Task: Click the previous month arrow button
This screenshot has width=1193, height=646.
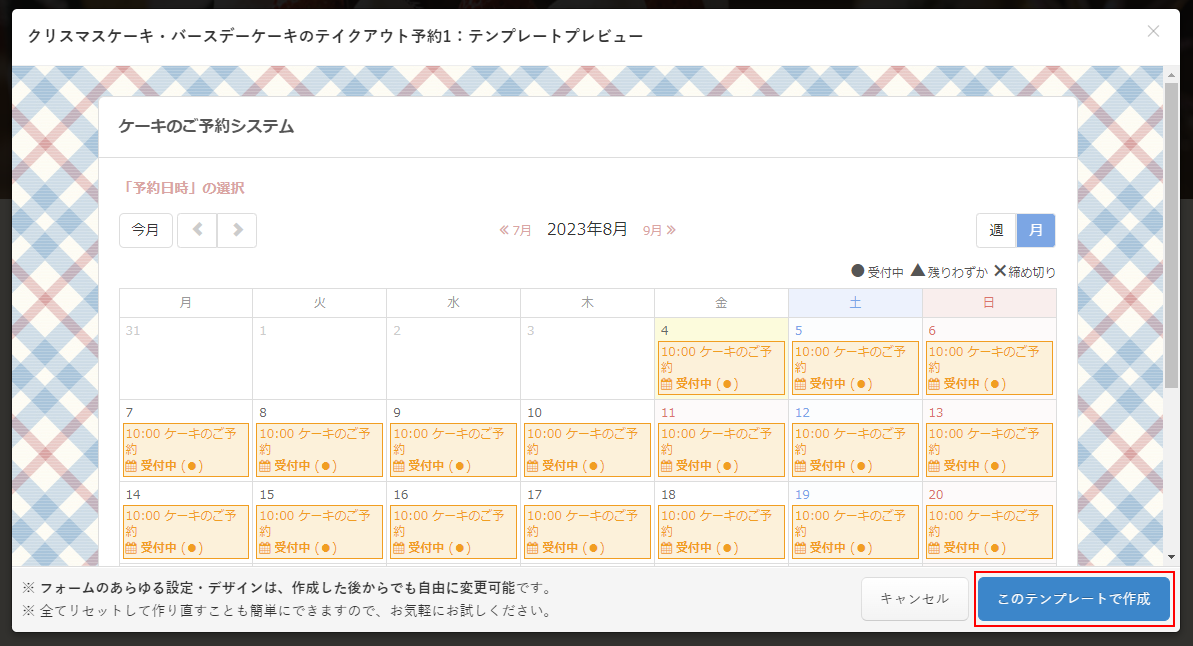Action: coord(197,230)
